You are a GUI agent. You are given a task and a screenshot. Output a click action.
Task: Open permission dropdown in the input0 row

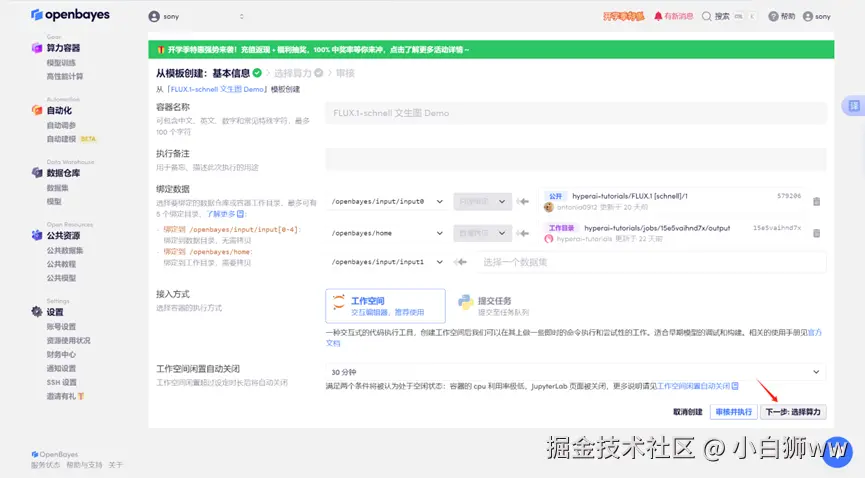[483, 201]
